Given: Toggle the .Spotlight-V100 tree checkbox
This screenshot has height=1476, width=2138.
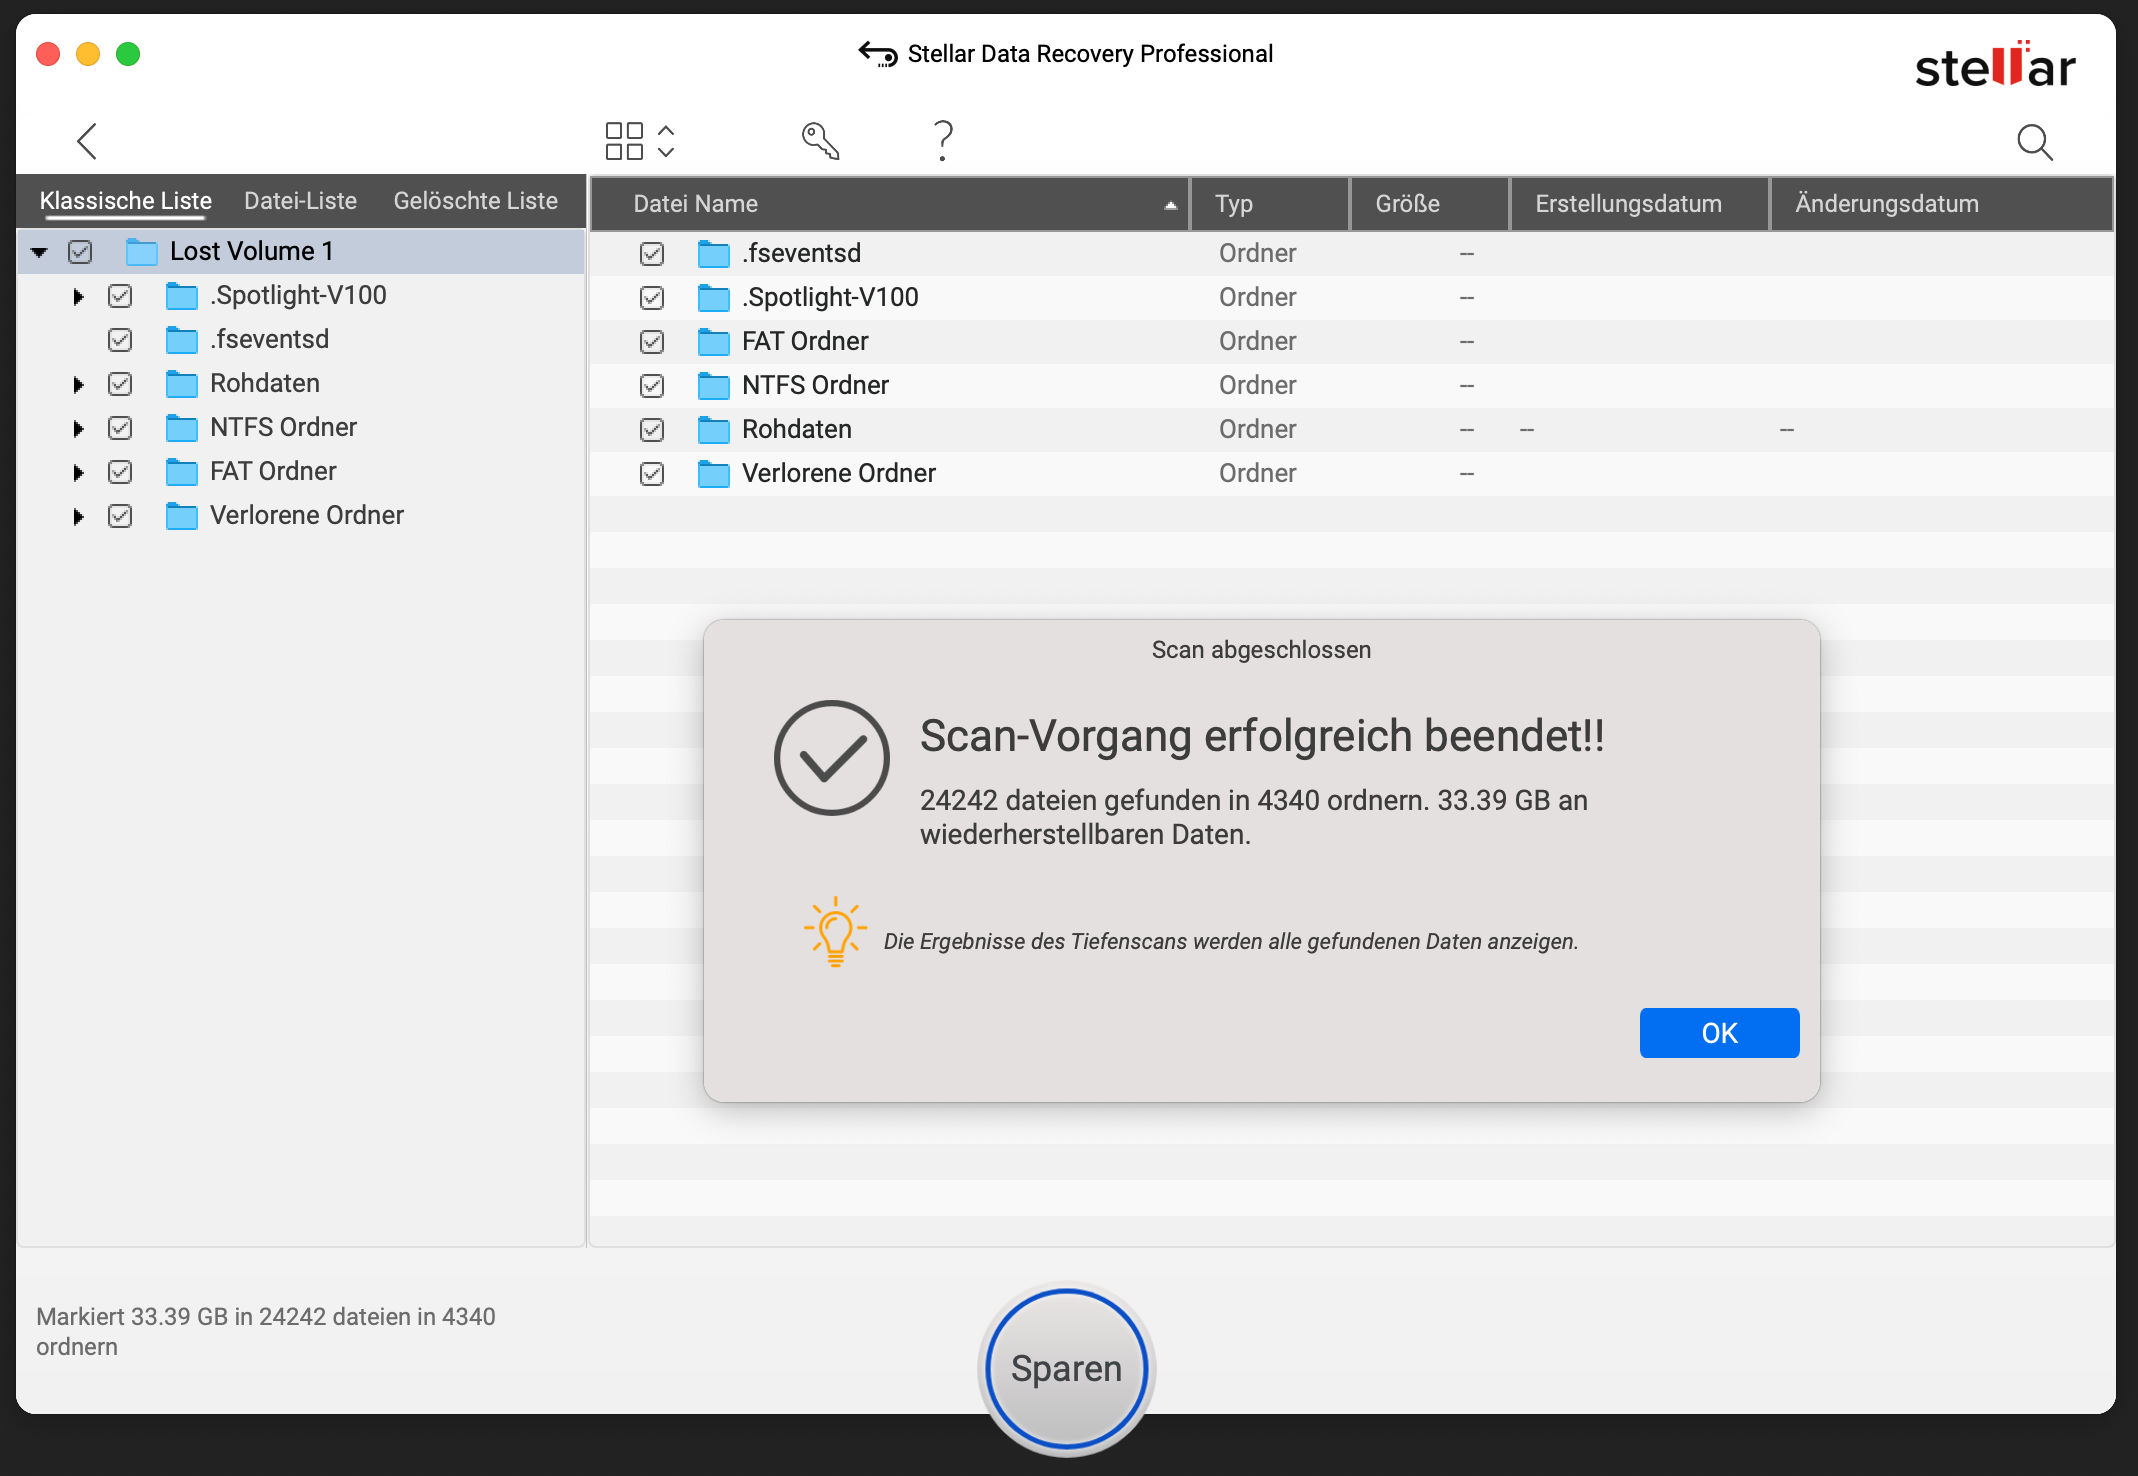Looking at the screenshot, I should point(120,296).
